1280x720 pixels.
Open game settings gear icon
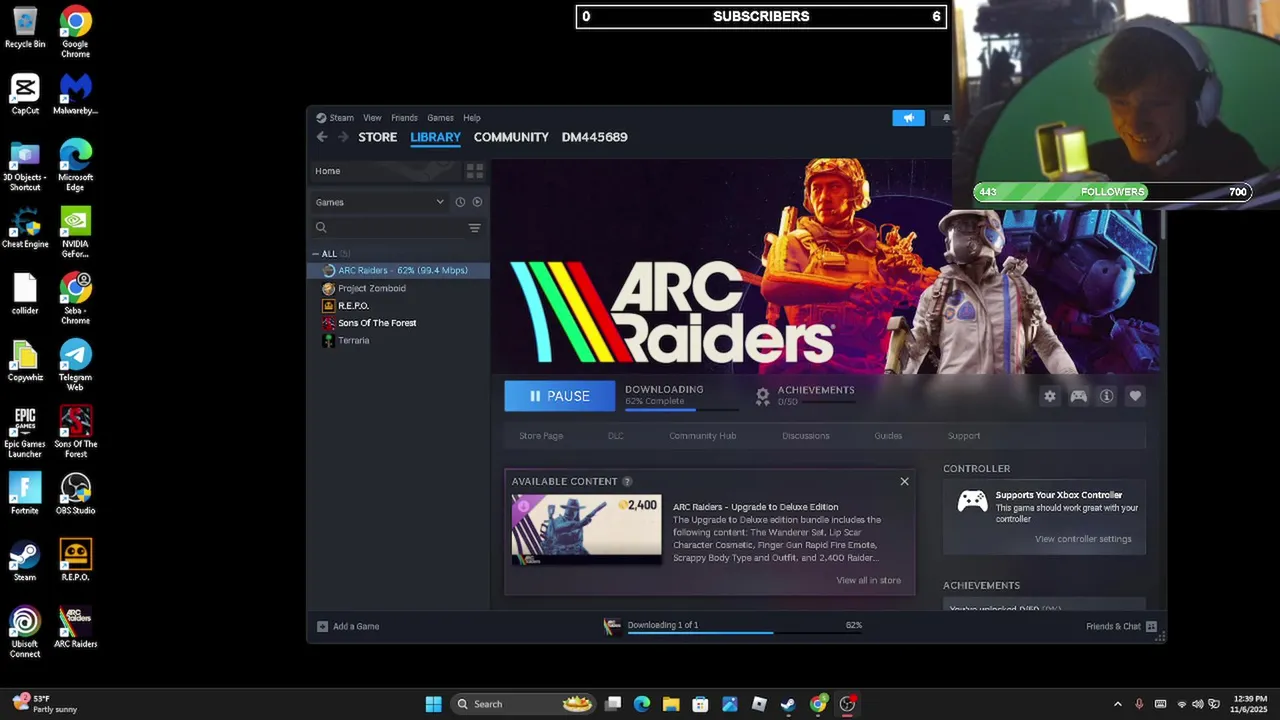point(1049,396)
